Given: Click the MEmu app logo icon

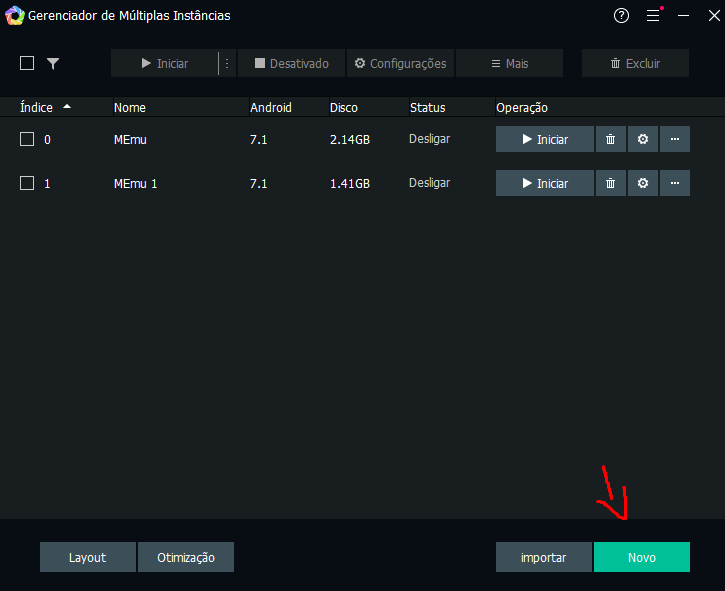Looking at the screenshot, I should pos(14,16).
